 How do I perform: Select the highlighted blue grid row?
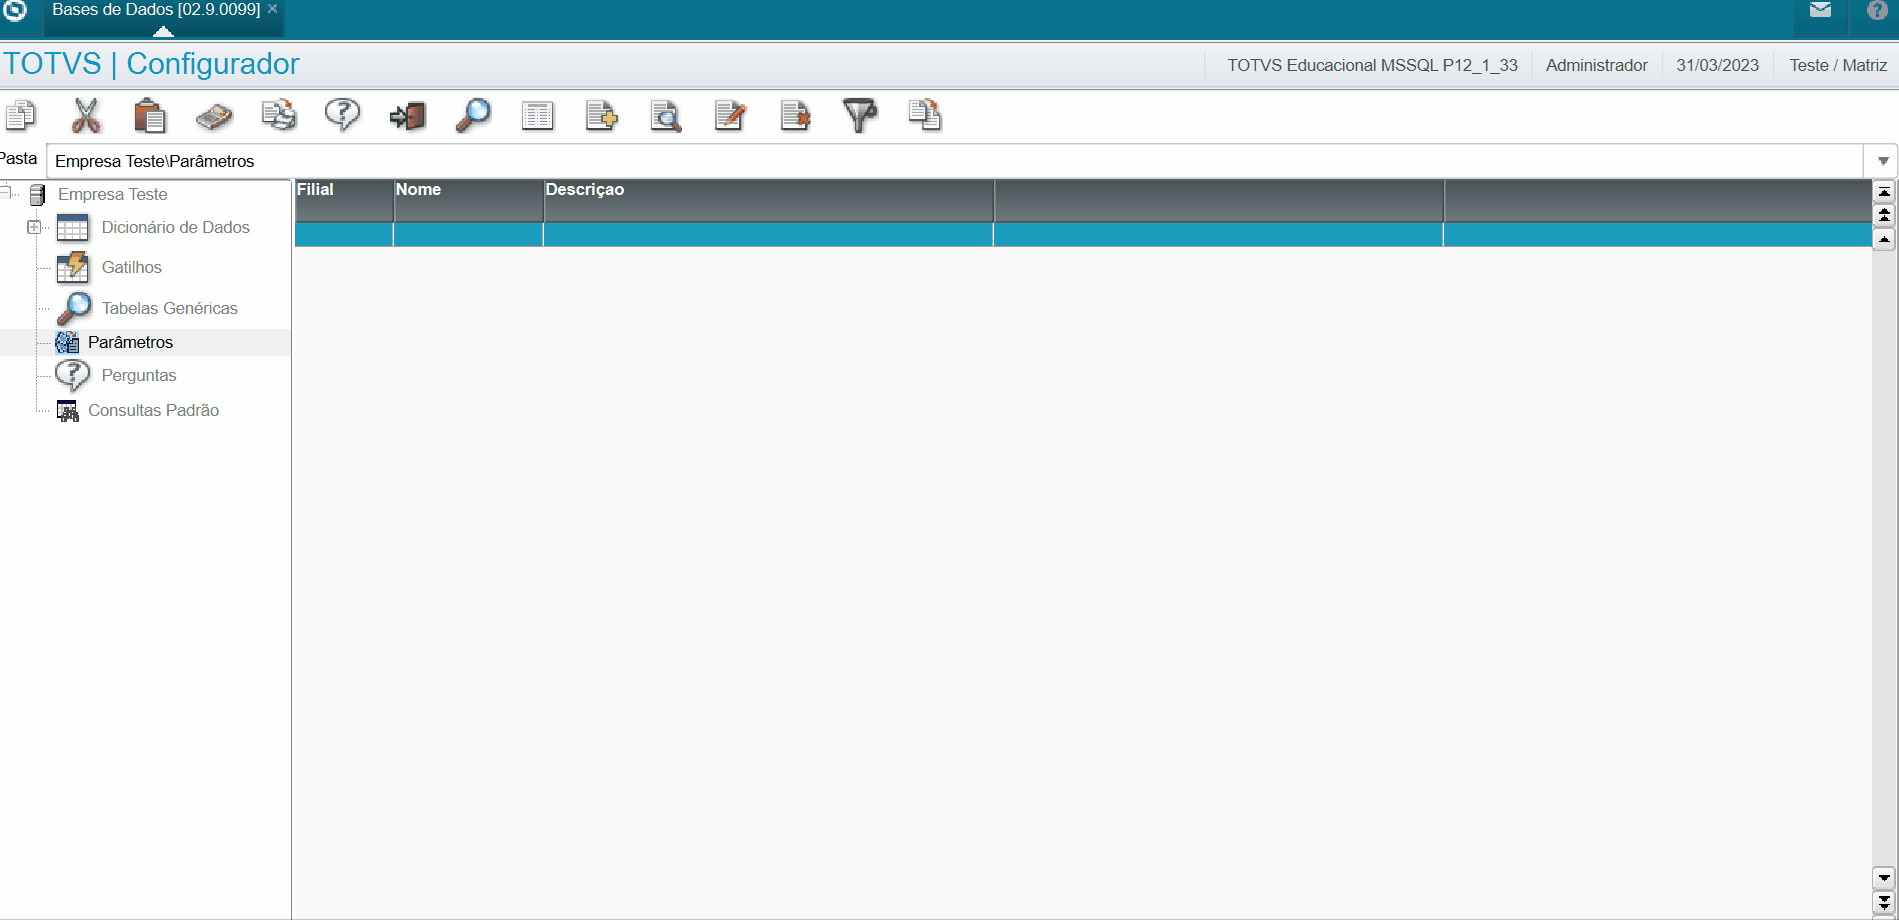1083,234
